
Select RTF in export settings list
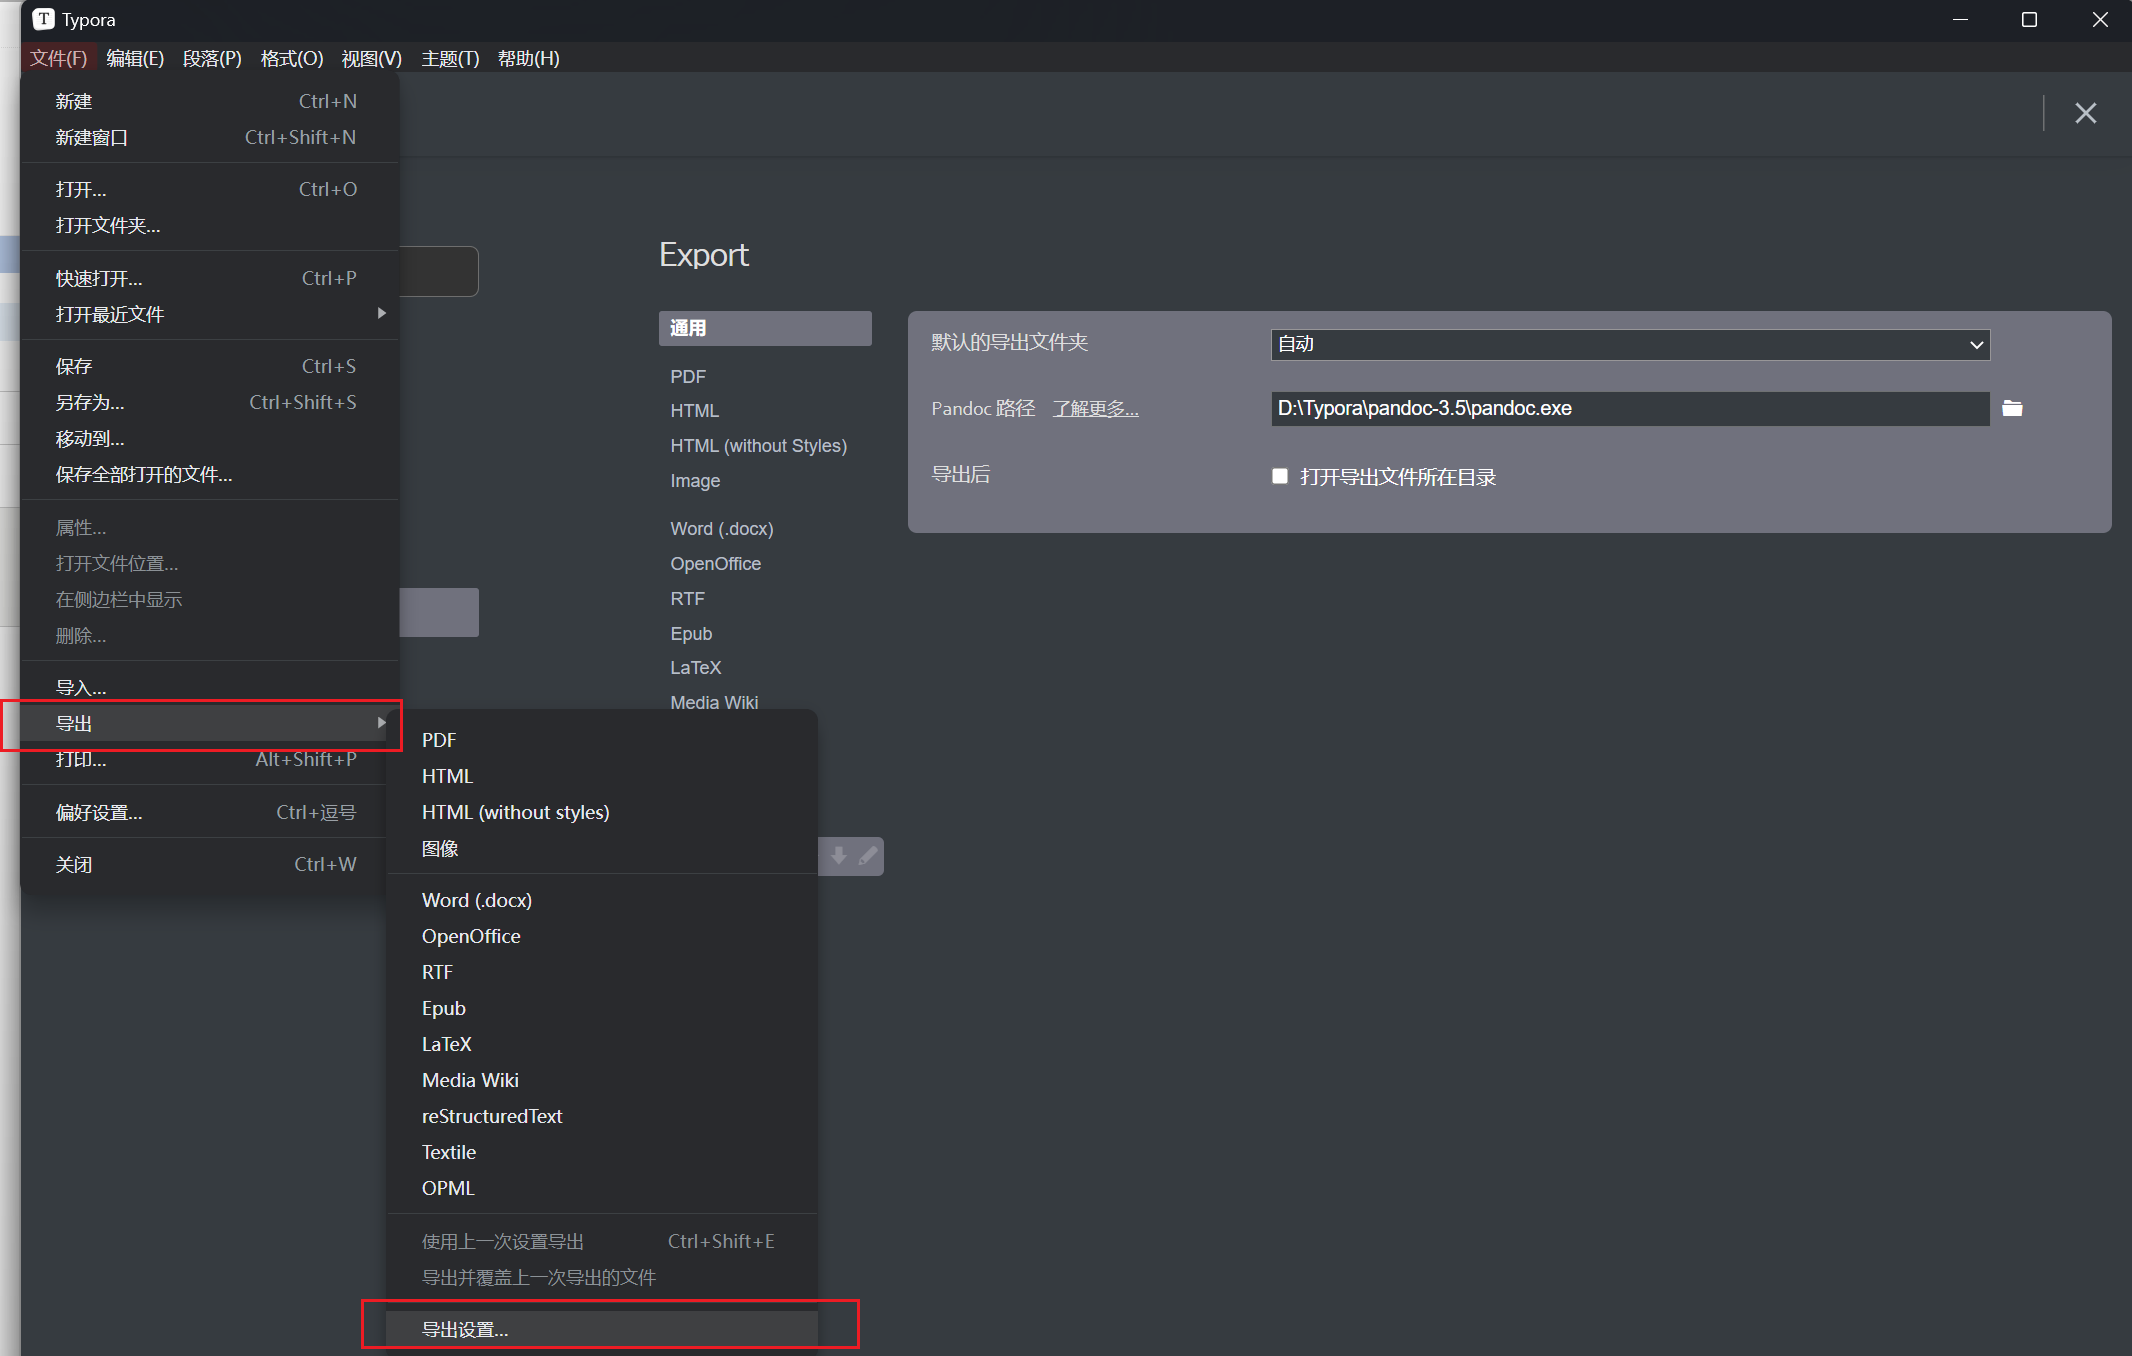(x=688, y=599)
